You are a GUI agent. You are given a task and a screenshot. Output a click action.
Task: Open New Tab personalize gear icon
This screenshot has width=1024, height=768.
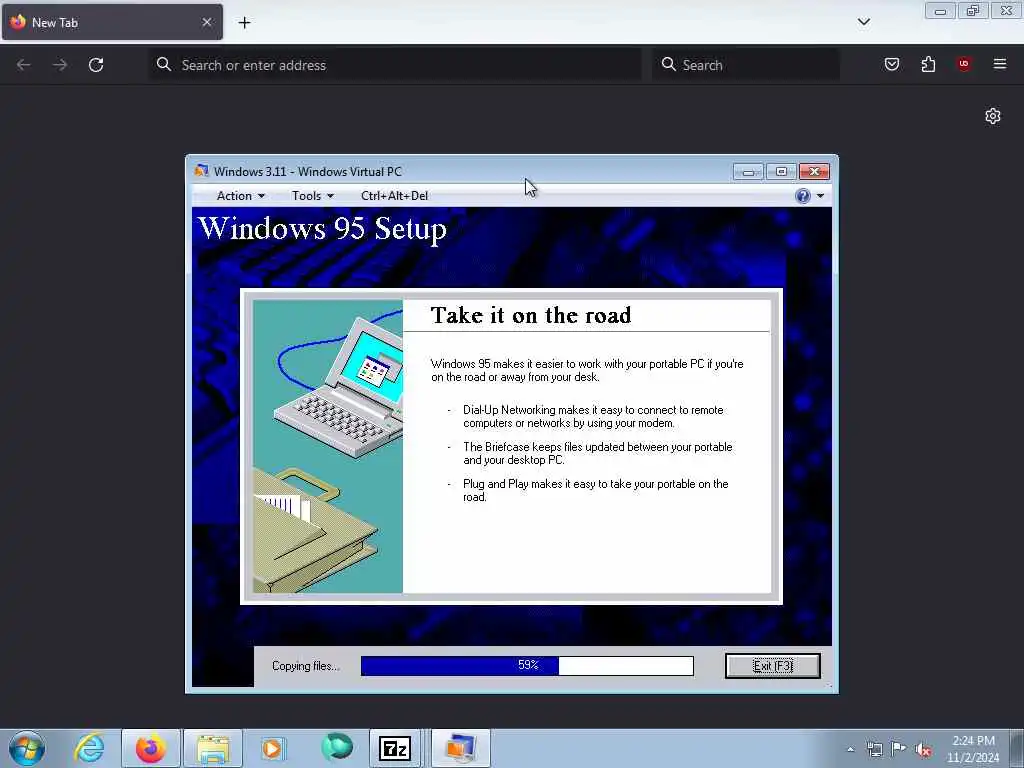point(993,116)
